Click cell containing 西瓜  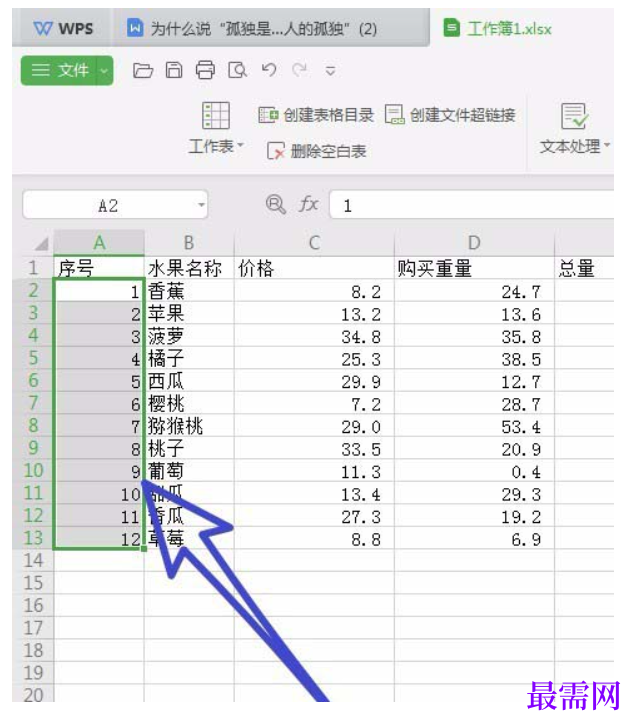click(189, 381)
